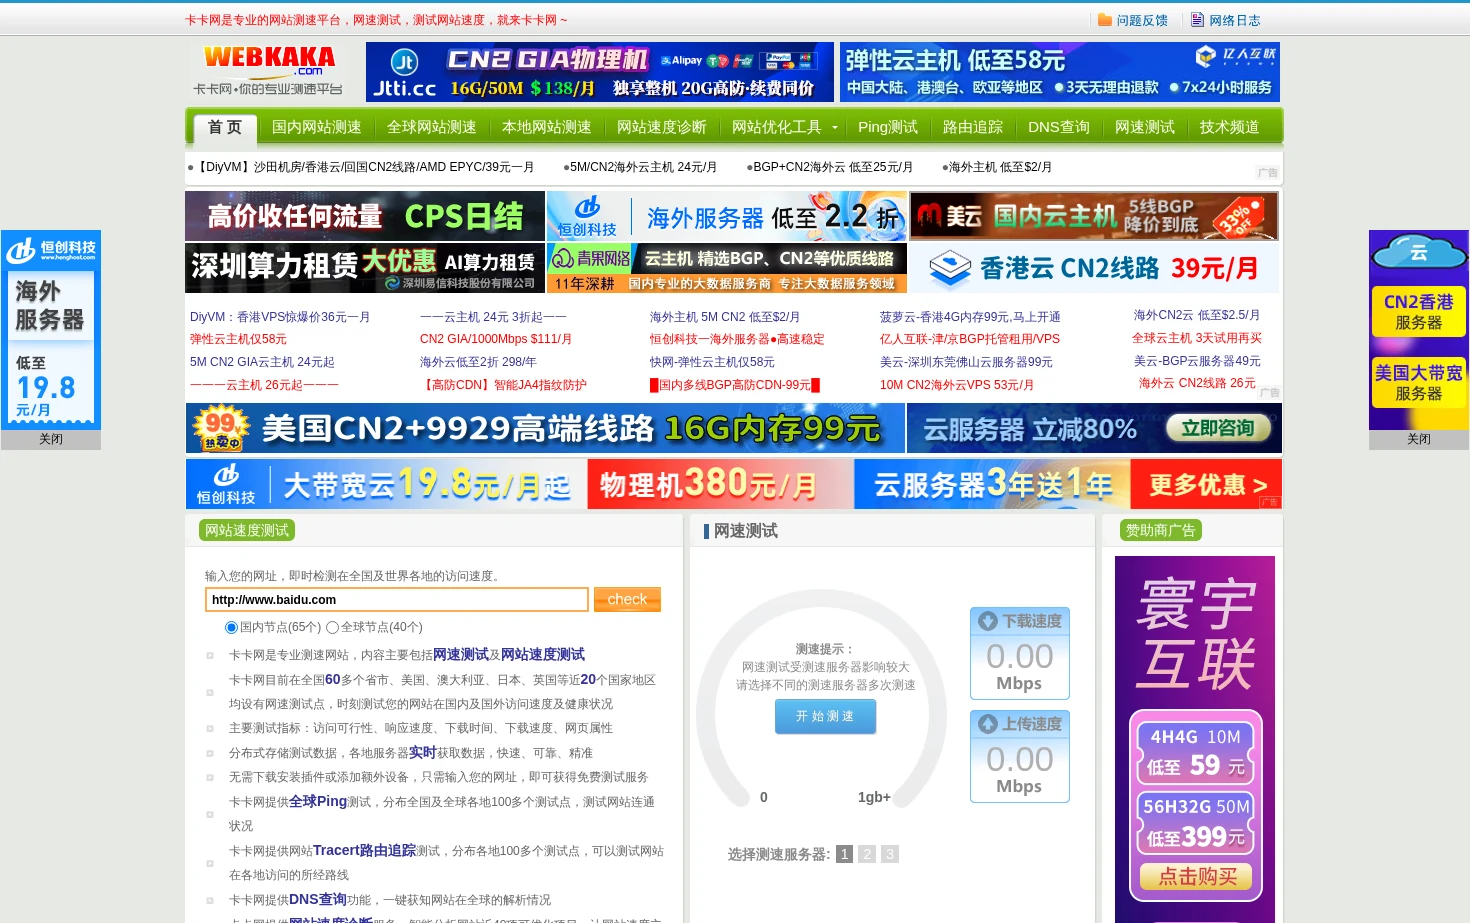
Task: Click the 点击购买 button in sponsor ad
Action: pyautogui.click(x=1197, y=876)
